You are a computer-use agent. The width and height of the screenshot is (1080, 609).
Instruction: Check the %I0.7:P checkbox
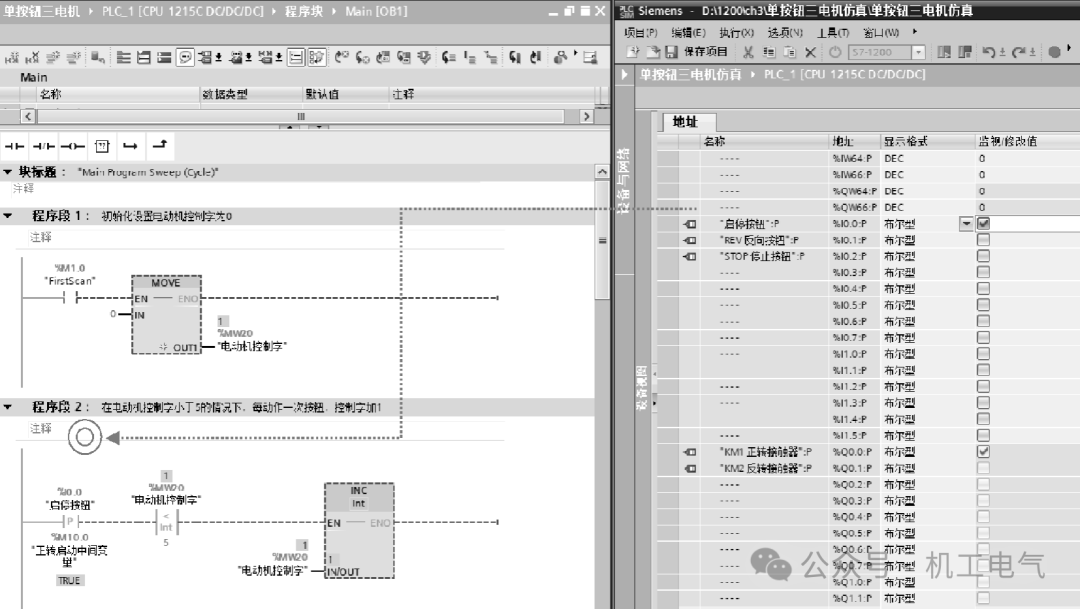pos(983,338)
